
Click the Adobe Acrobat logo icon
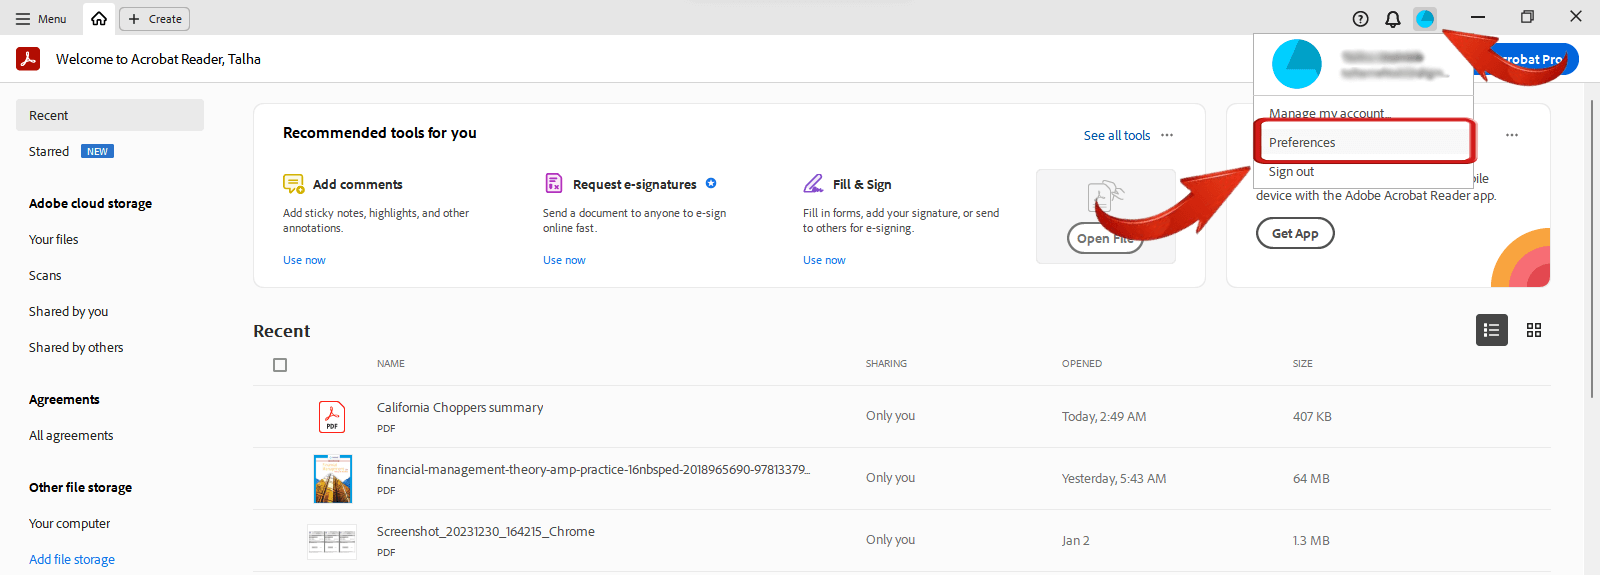point(28,59)
